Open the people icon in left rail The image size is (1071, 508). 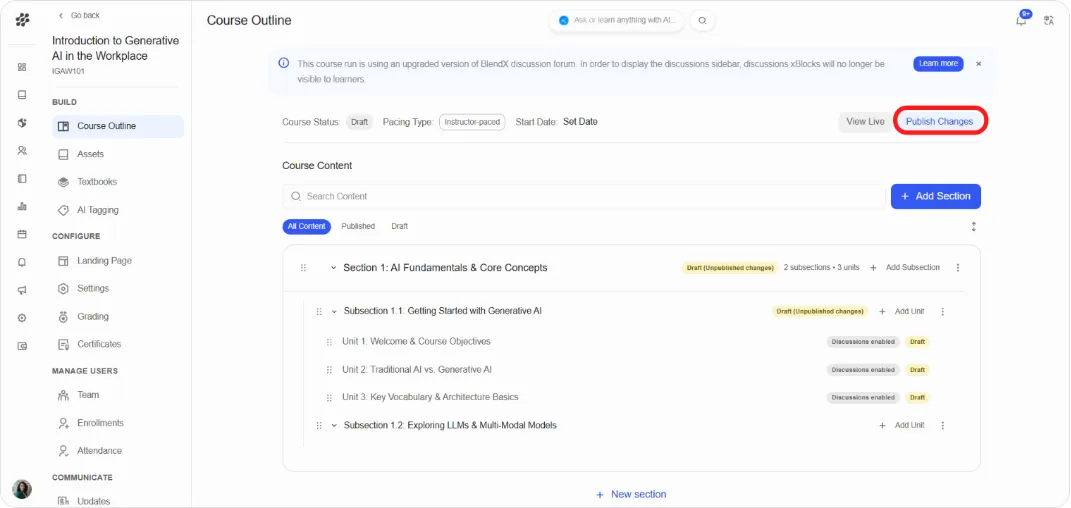pyautogui.click(x=22, y=150)
